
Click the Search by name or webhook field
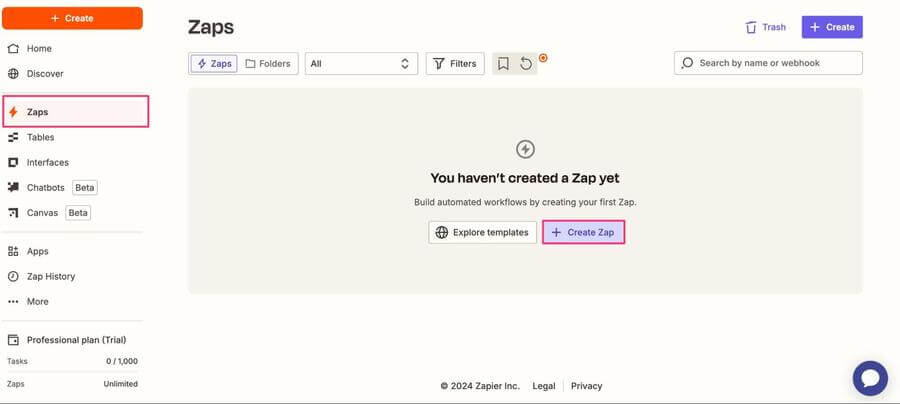(x=768, y=63)
